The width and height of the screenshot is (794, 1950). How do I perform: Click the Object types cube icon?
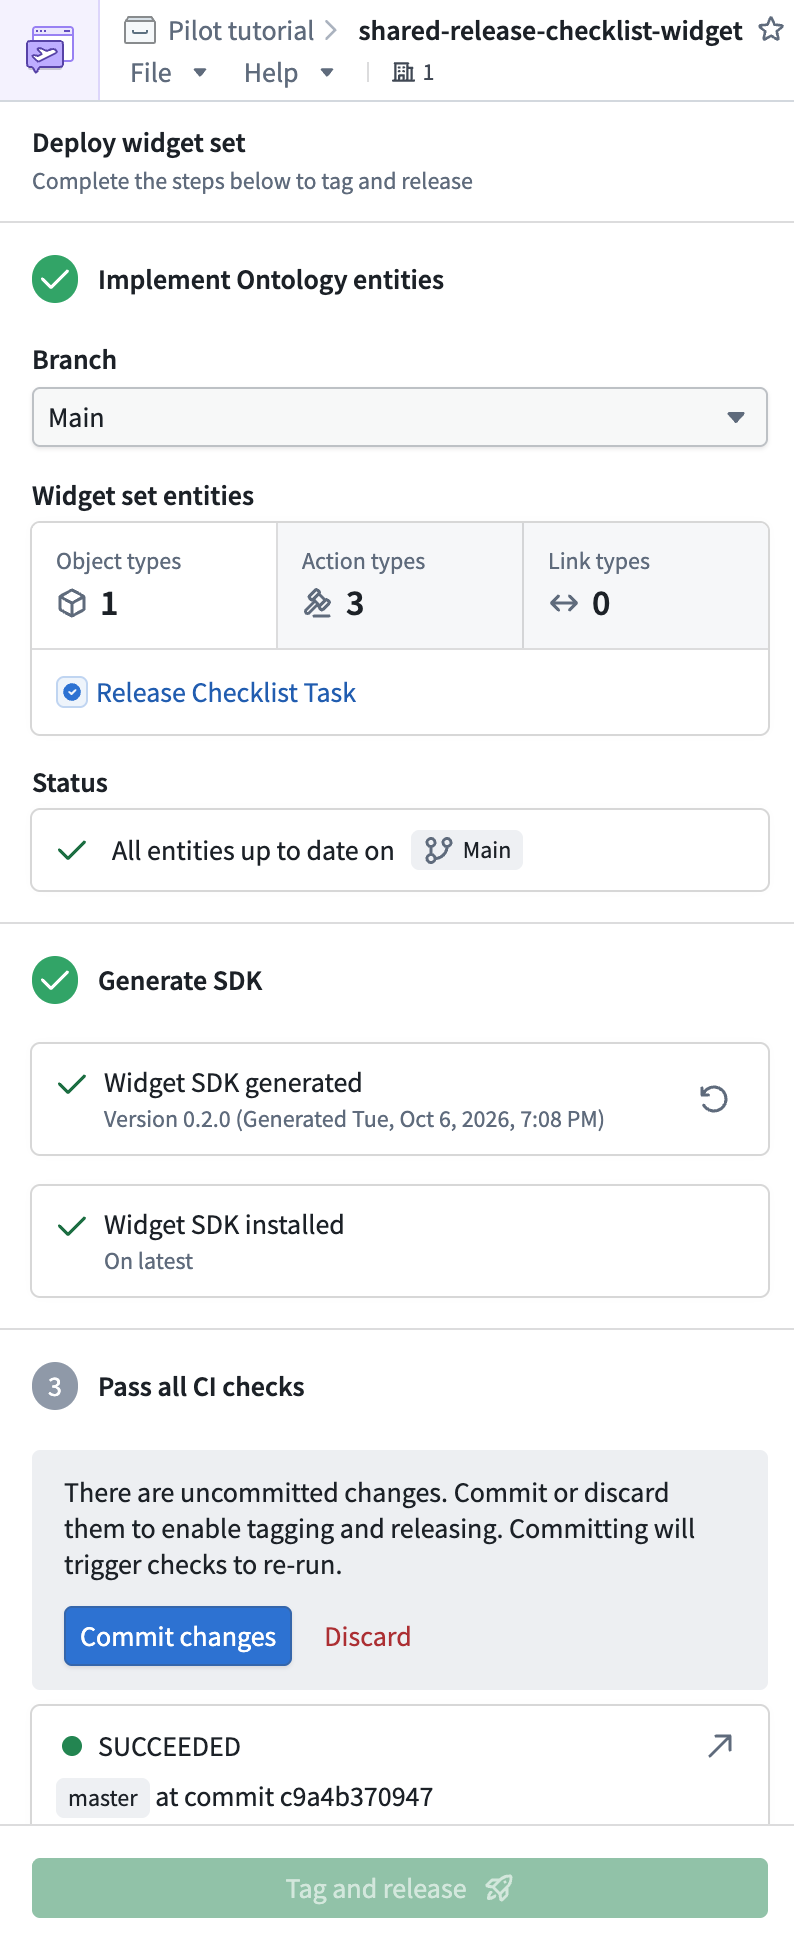72,604
